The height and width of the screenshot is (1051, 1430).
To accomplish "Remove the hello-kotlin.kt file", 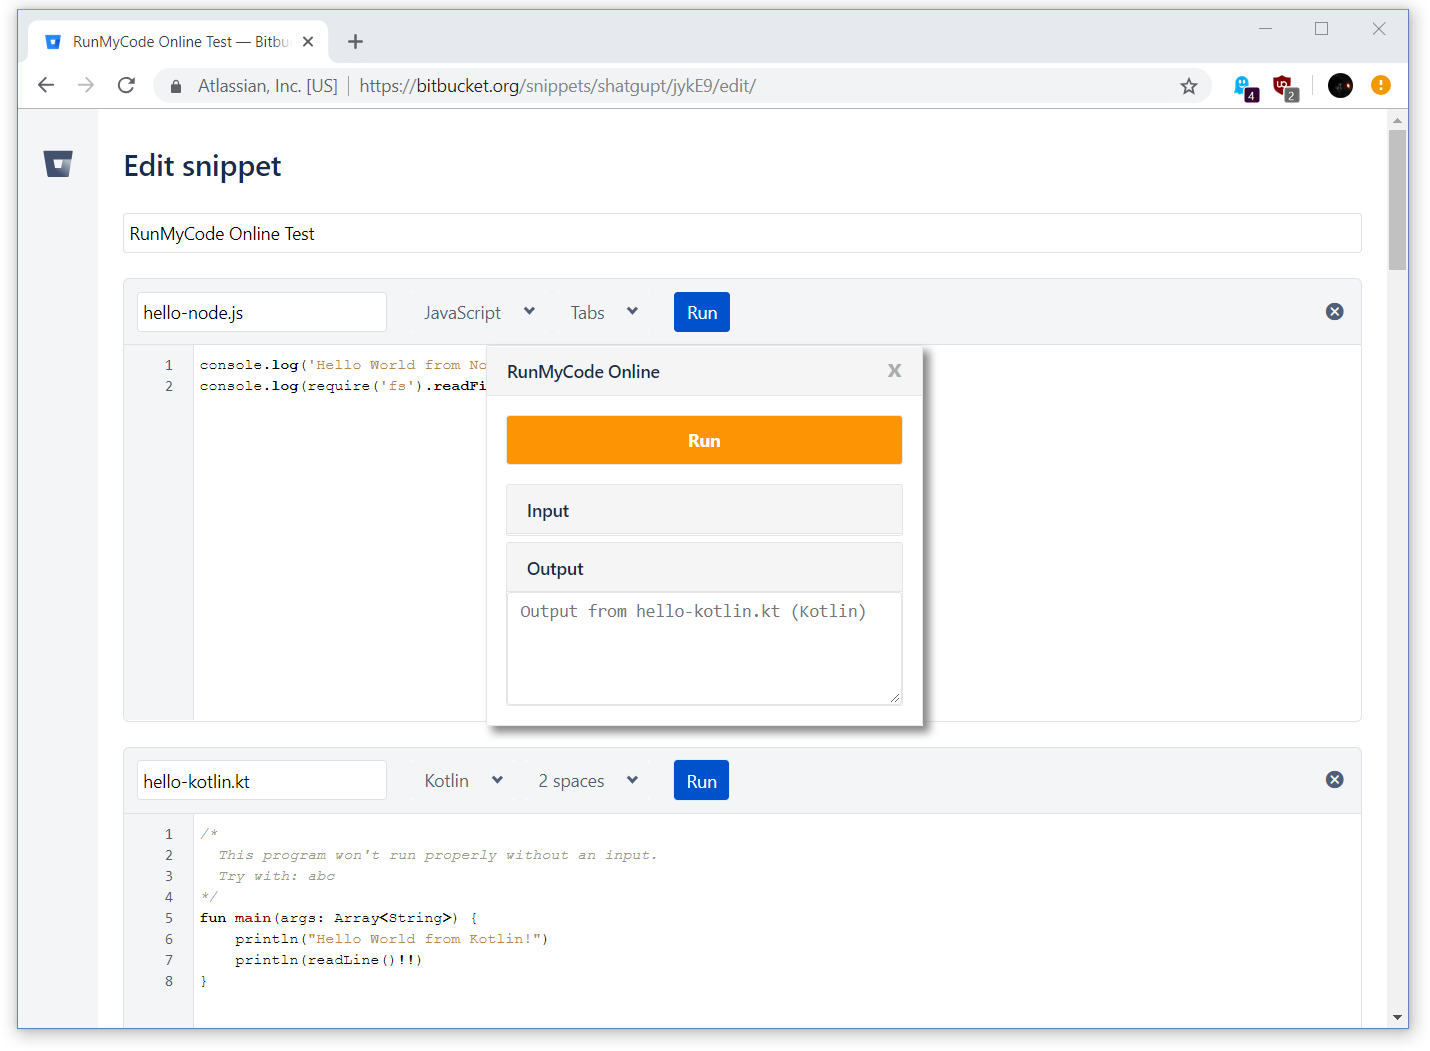I will coord(1334,780).
